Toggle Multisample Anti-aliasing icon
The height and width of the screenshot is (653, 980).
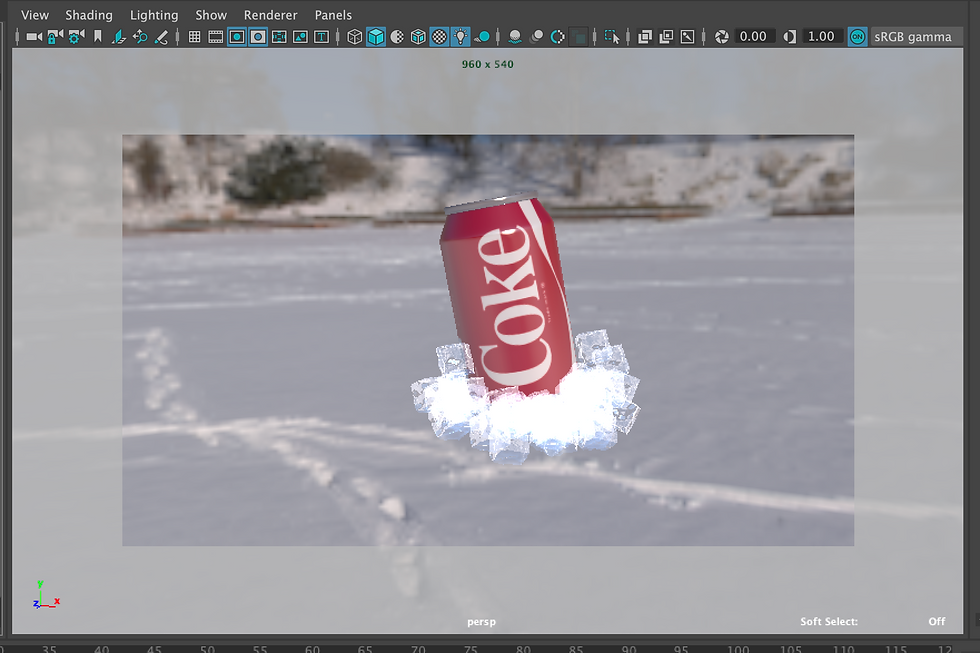558,37
